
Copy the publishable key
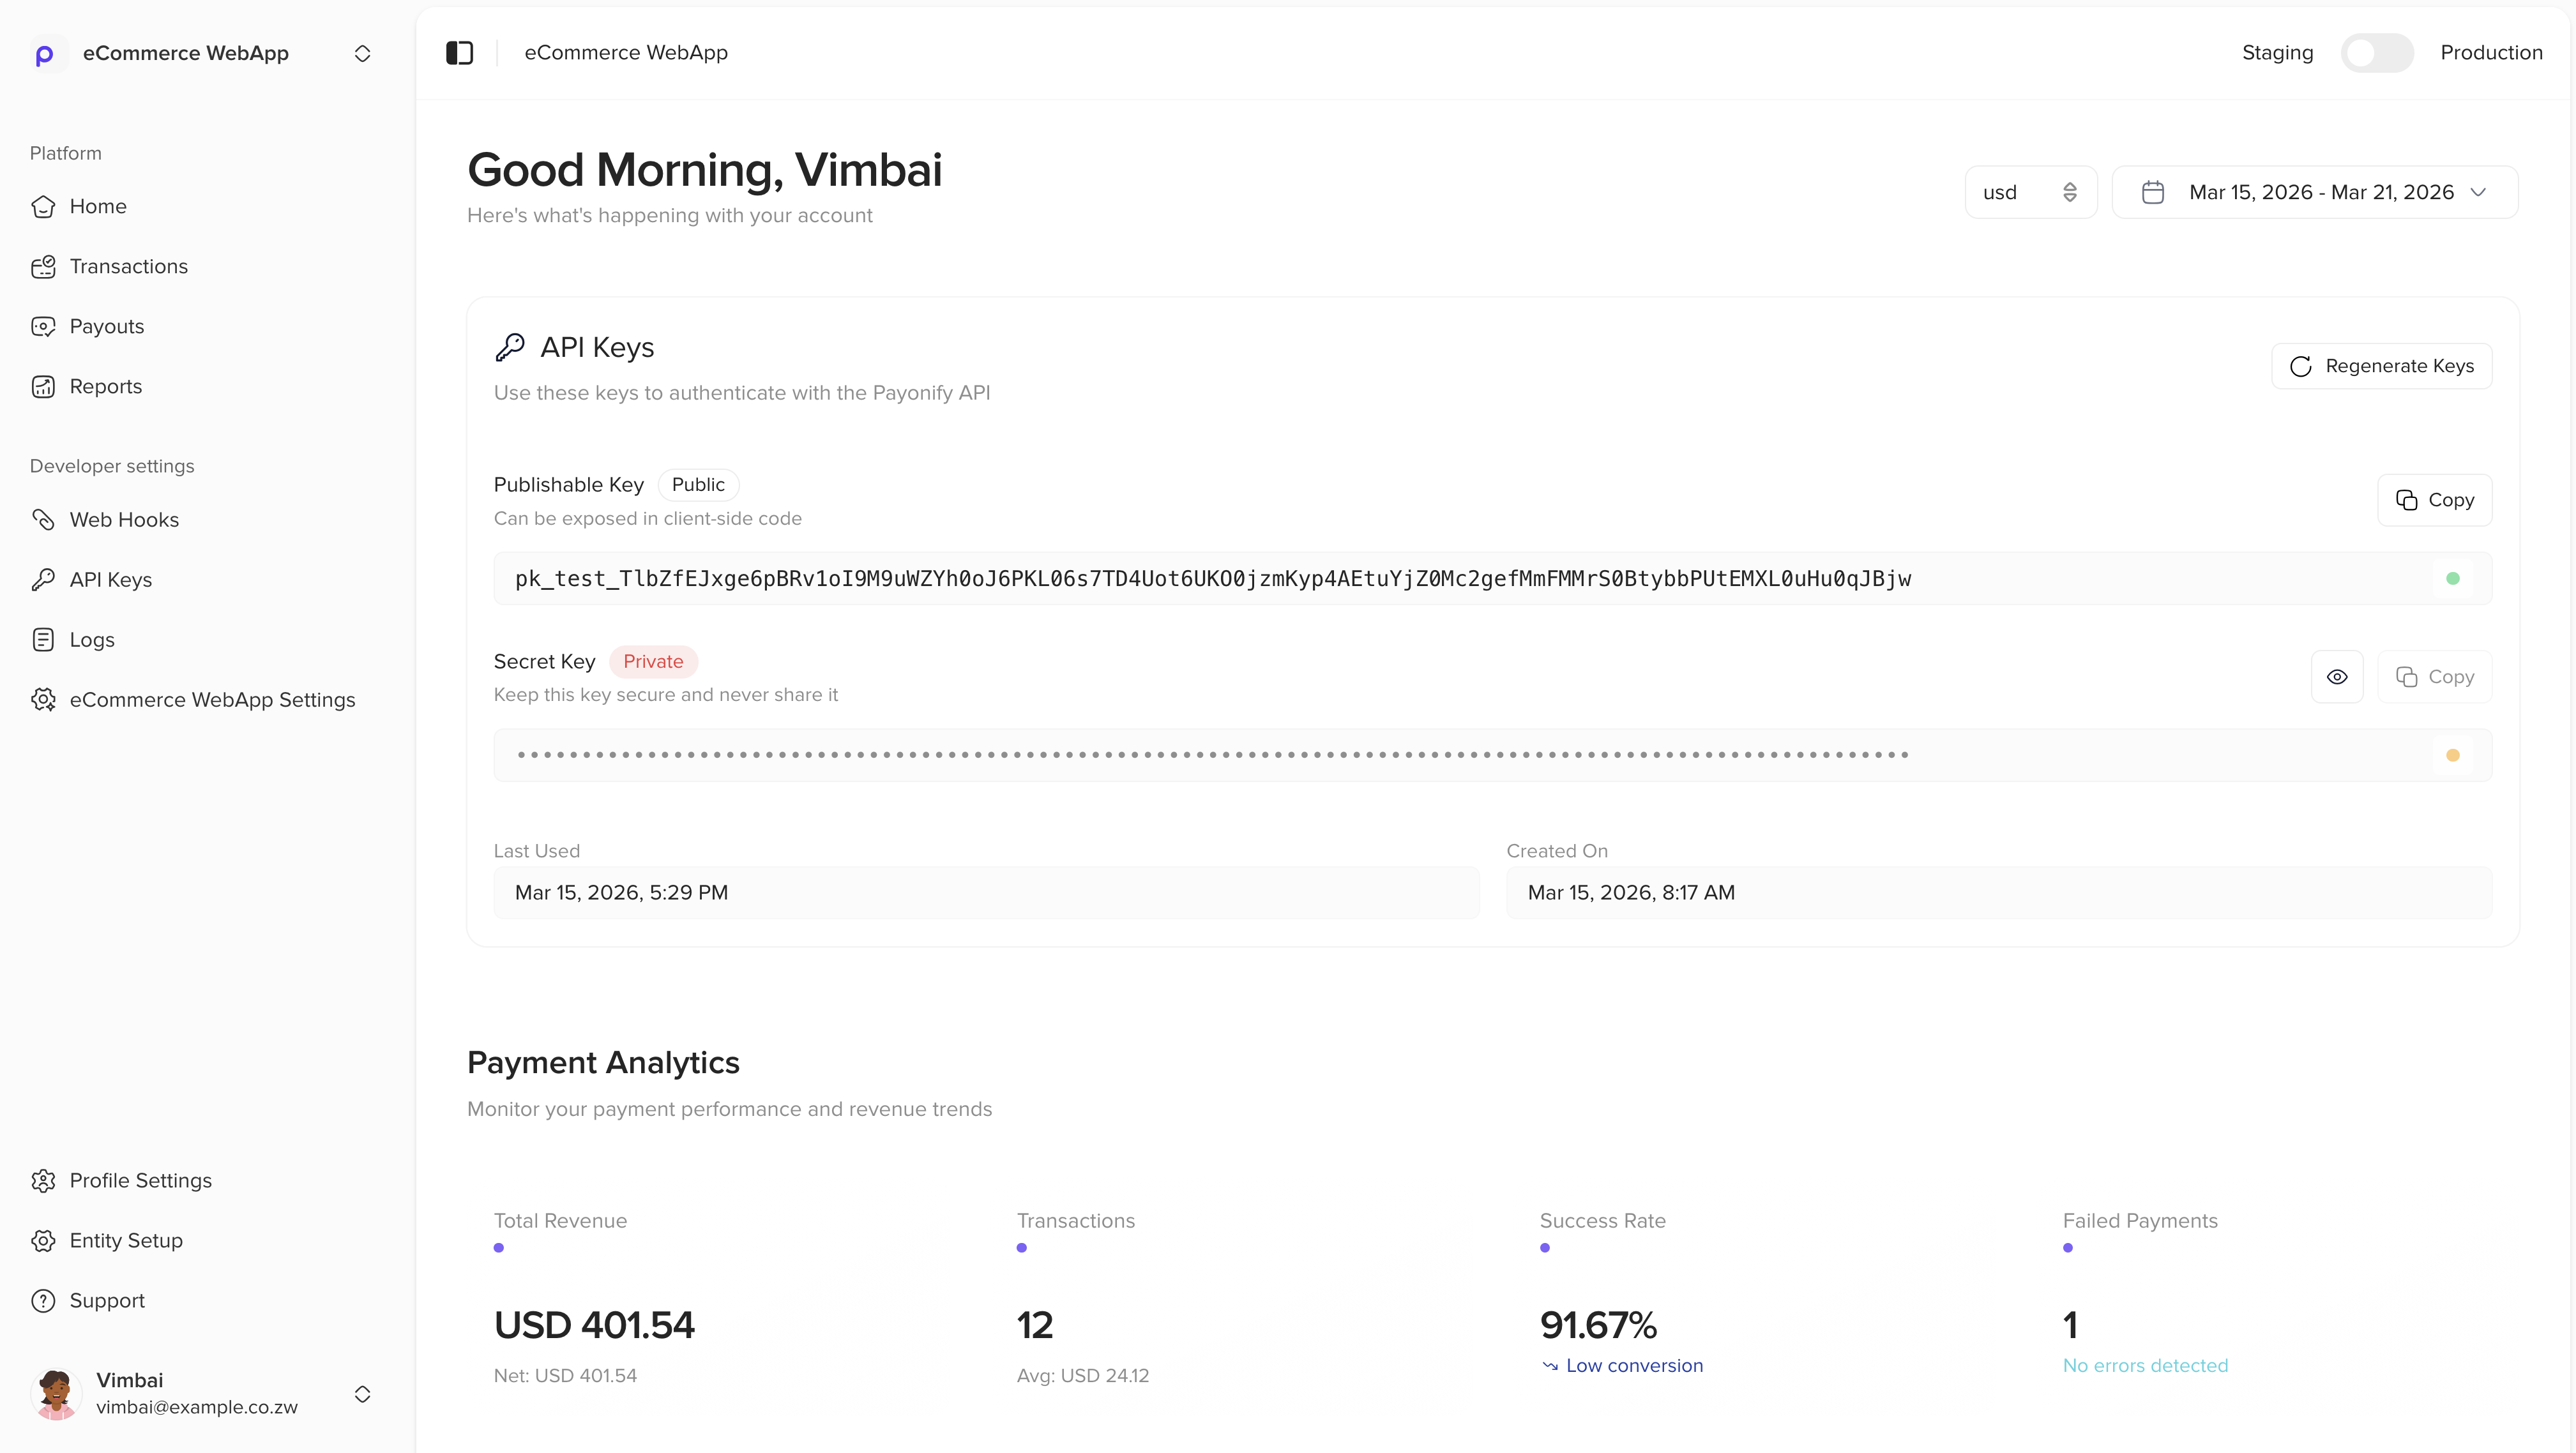(x=2434, y=500)
